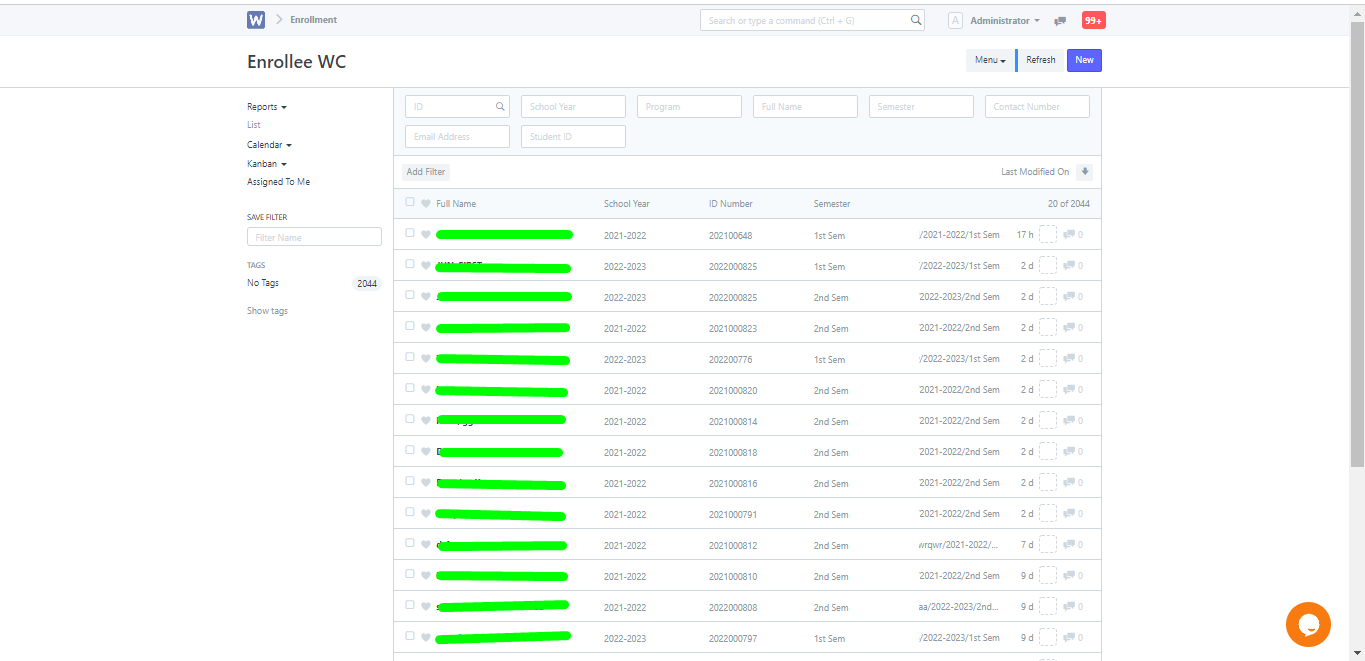Tick the select-all checkbox in the list header
The width and height of the screenshot is (1365, 661).
point(410,202)
